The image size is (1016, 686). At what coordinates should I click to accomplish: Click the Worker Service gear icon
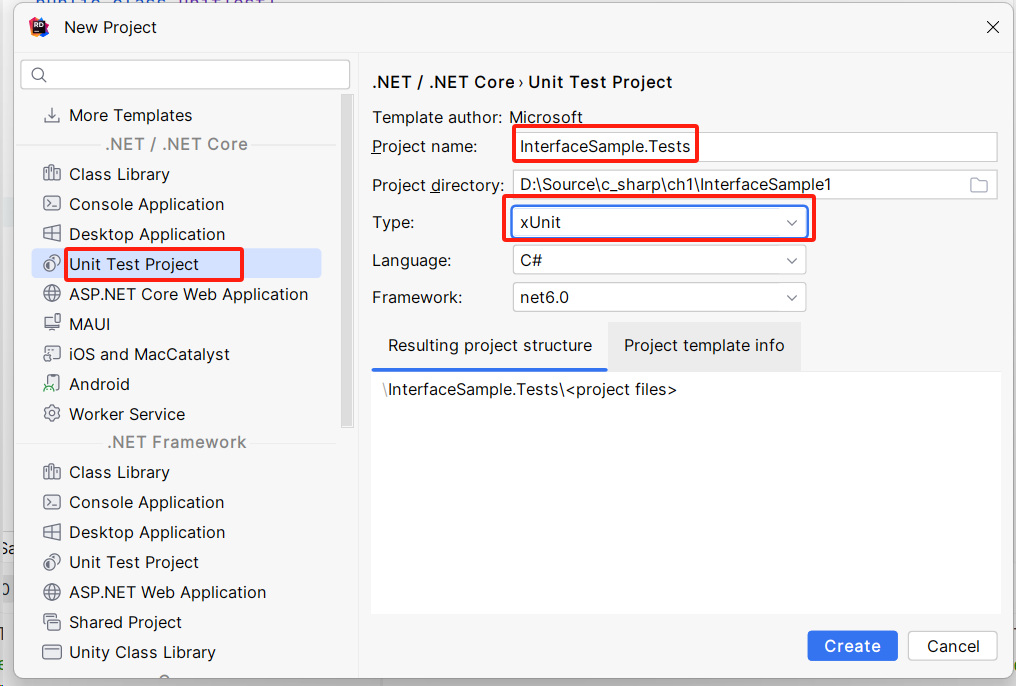tap(52, 414)
